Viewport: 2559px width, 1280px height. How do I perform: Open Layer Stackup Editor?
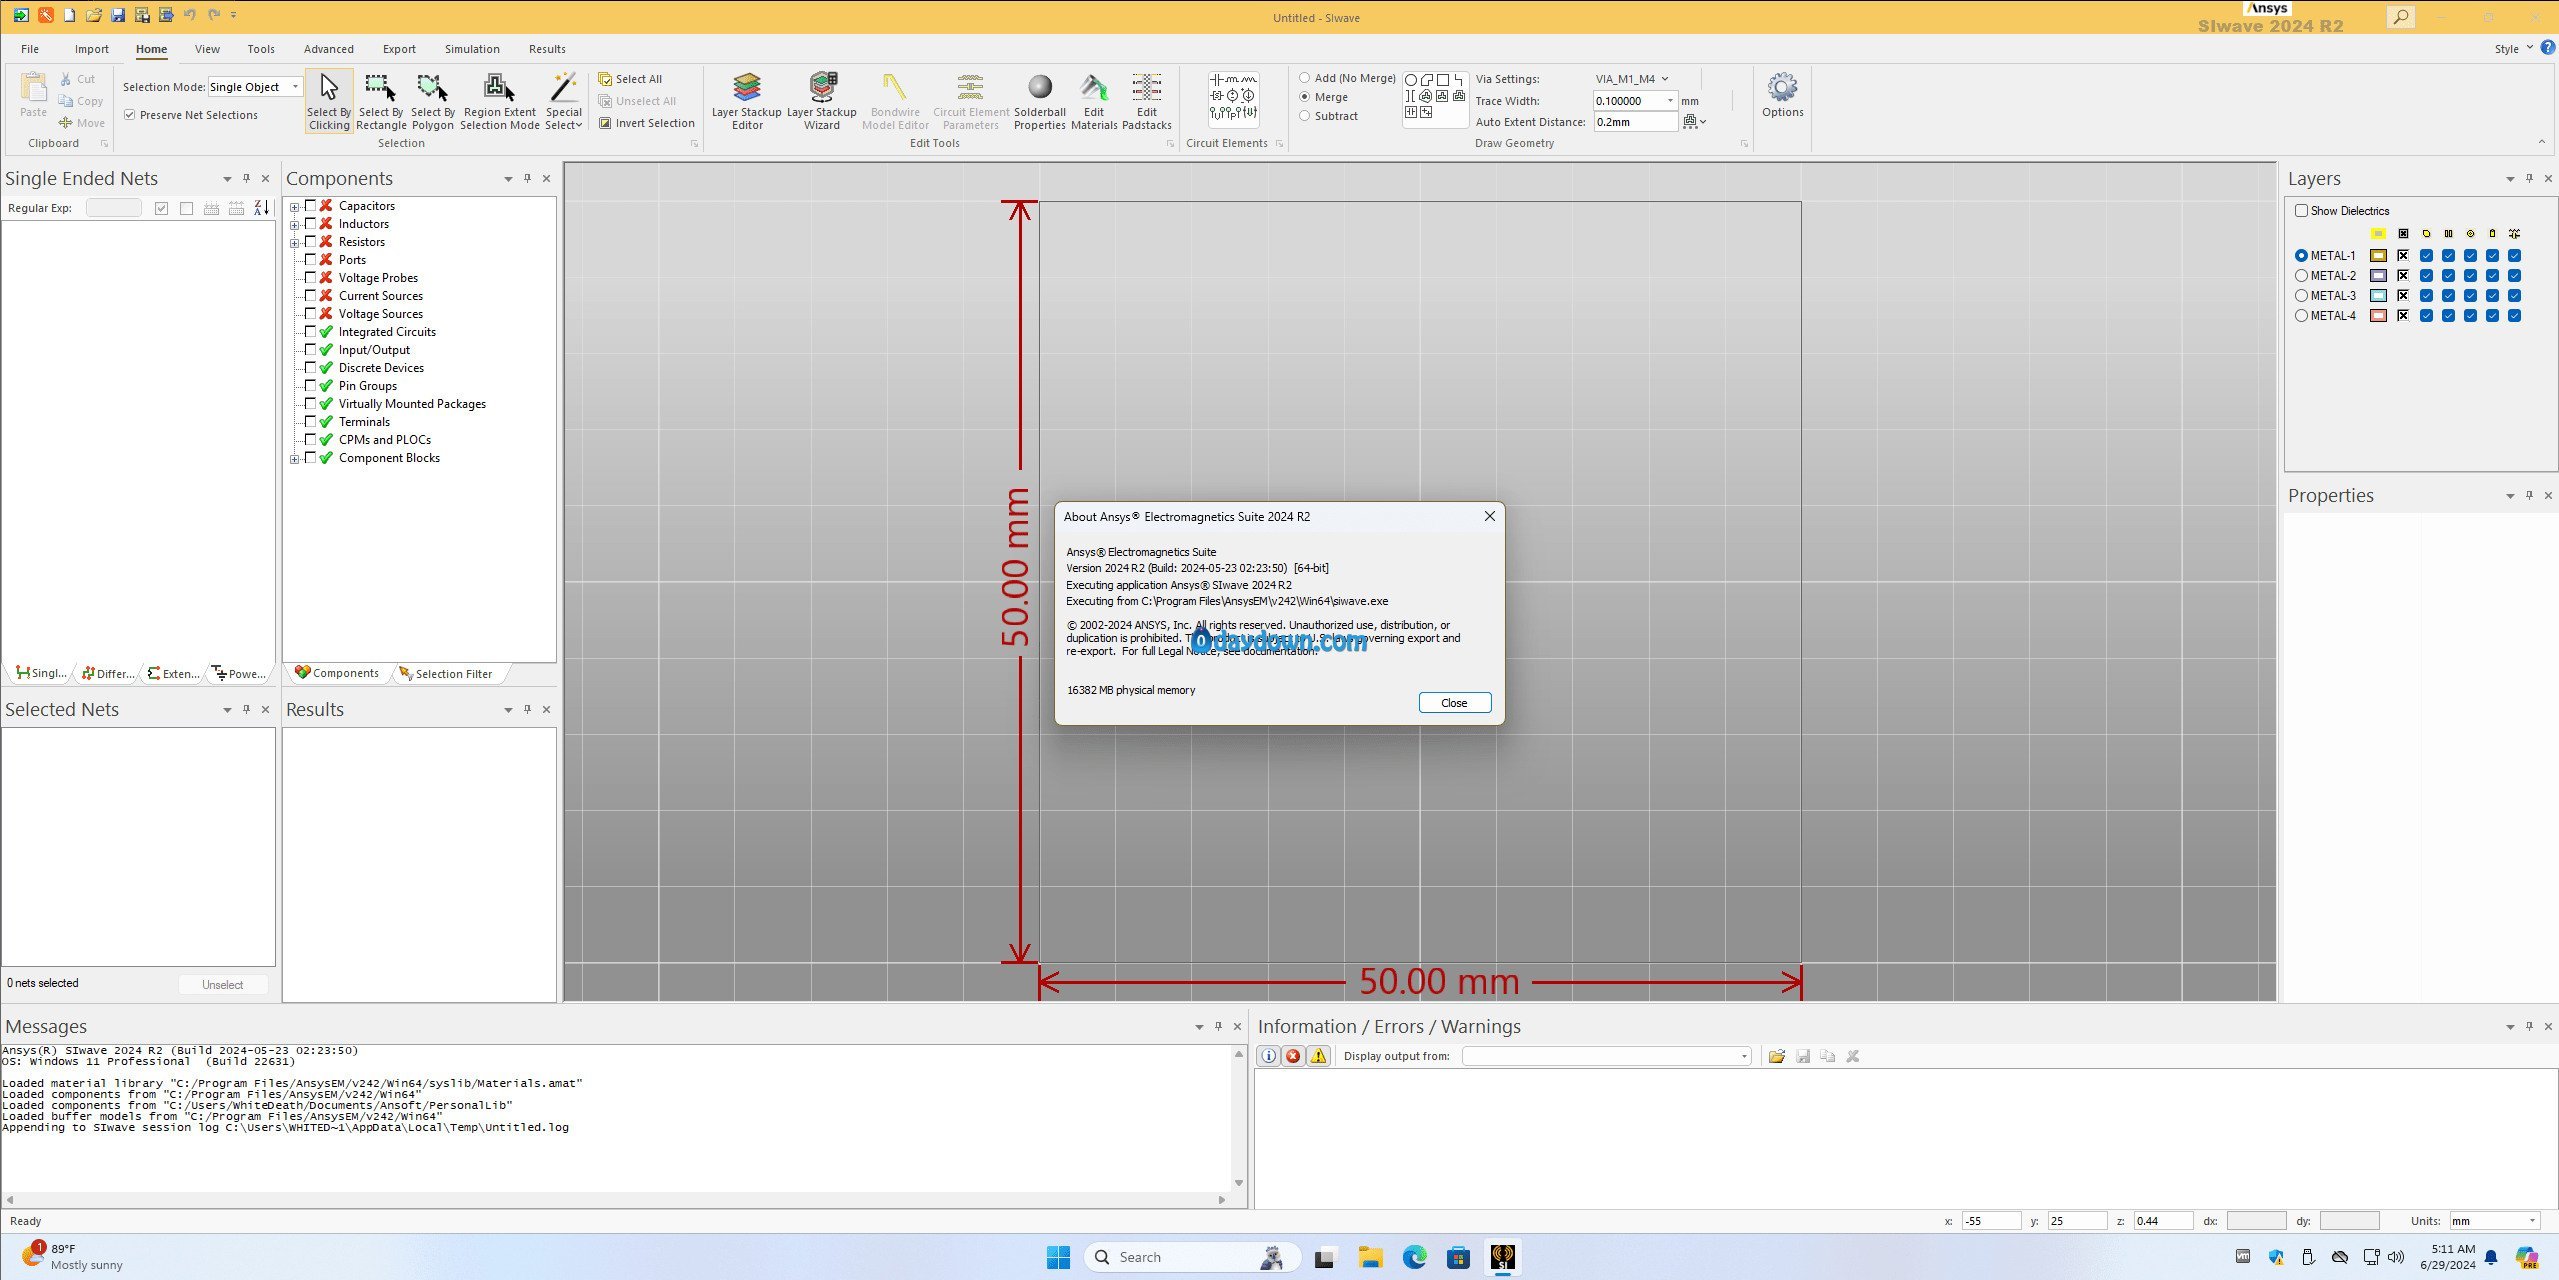(x=747, y=101)
